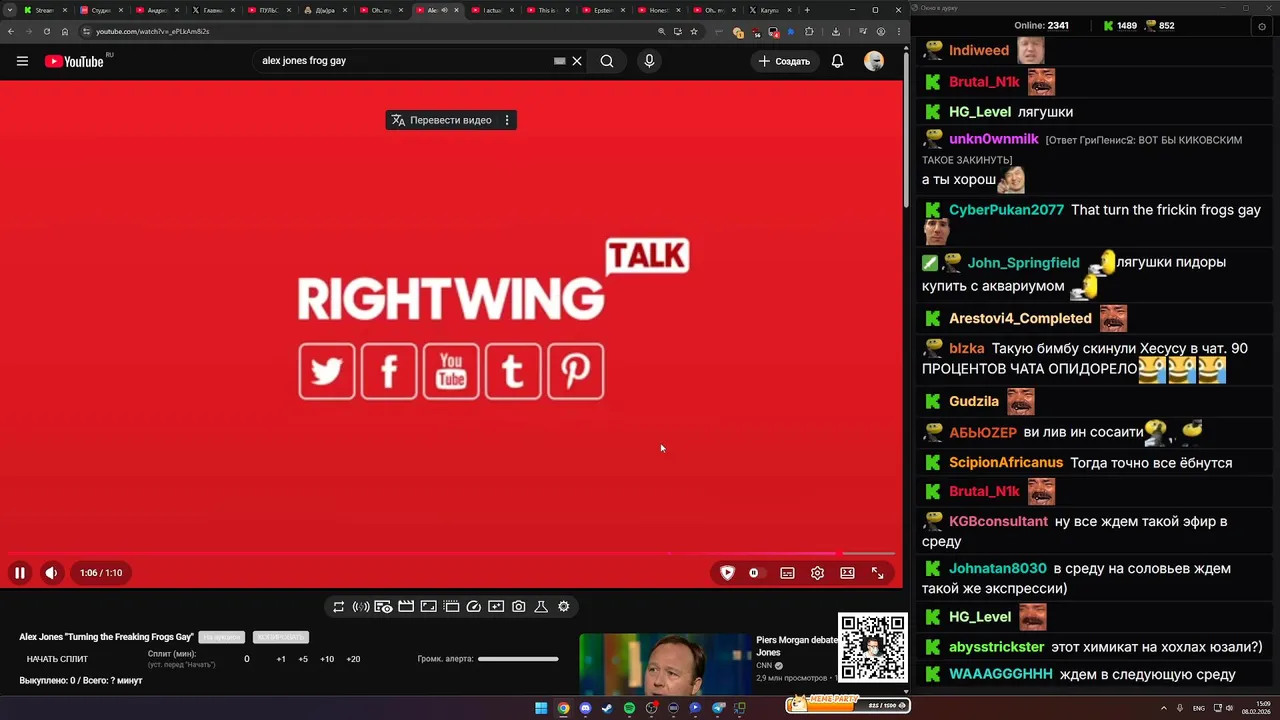Image resolution: width=1280 pixels, height=720 pixels.
Task: Take screenshot with camera toolbar icon
Action: pyautogui.click(x=519, y=606)
